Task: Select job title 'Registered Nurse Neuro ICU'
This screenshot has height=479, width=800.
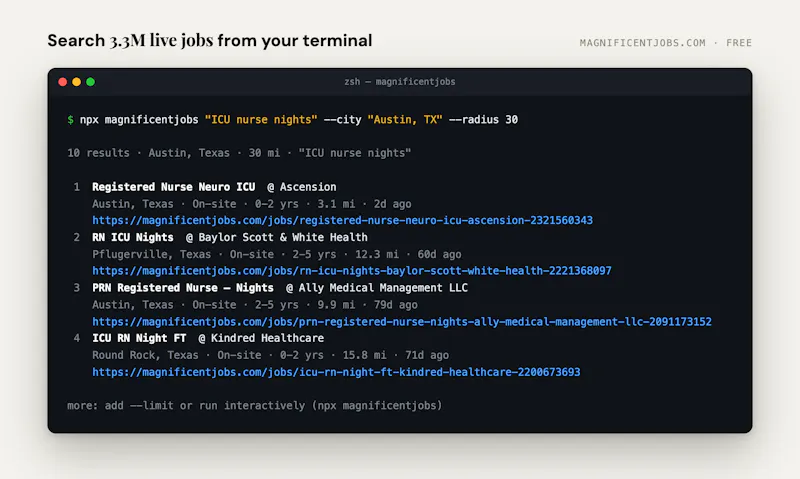Action: coord(173,187)
